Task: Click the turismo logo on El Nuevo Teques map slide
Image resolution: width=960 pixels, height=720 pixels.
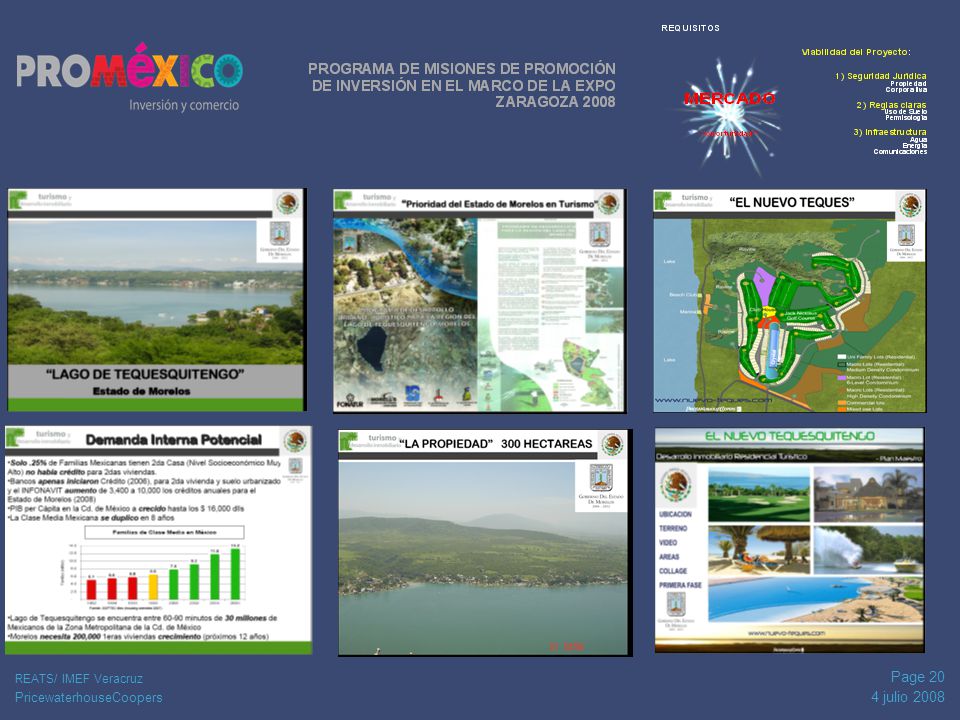Action: (x=684, y=200)
